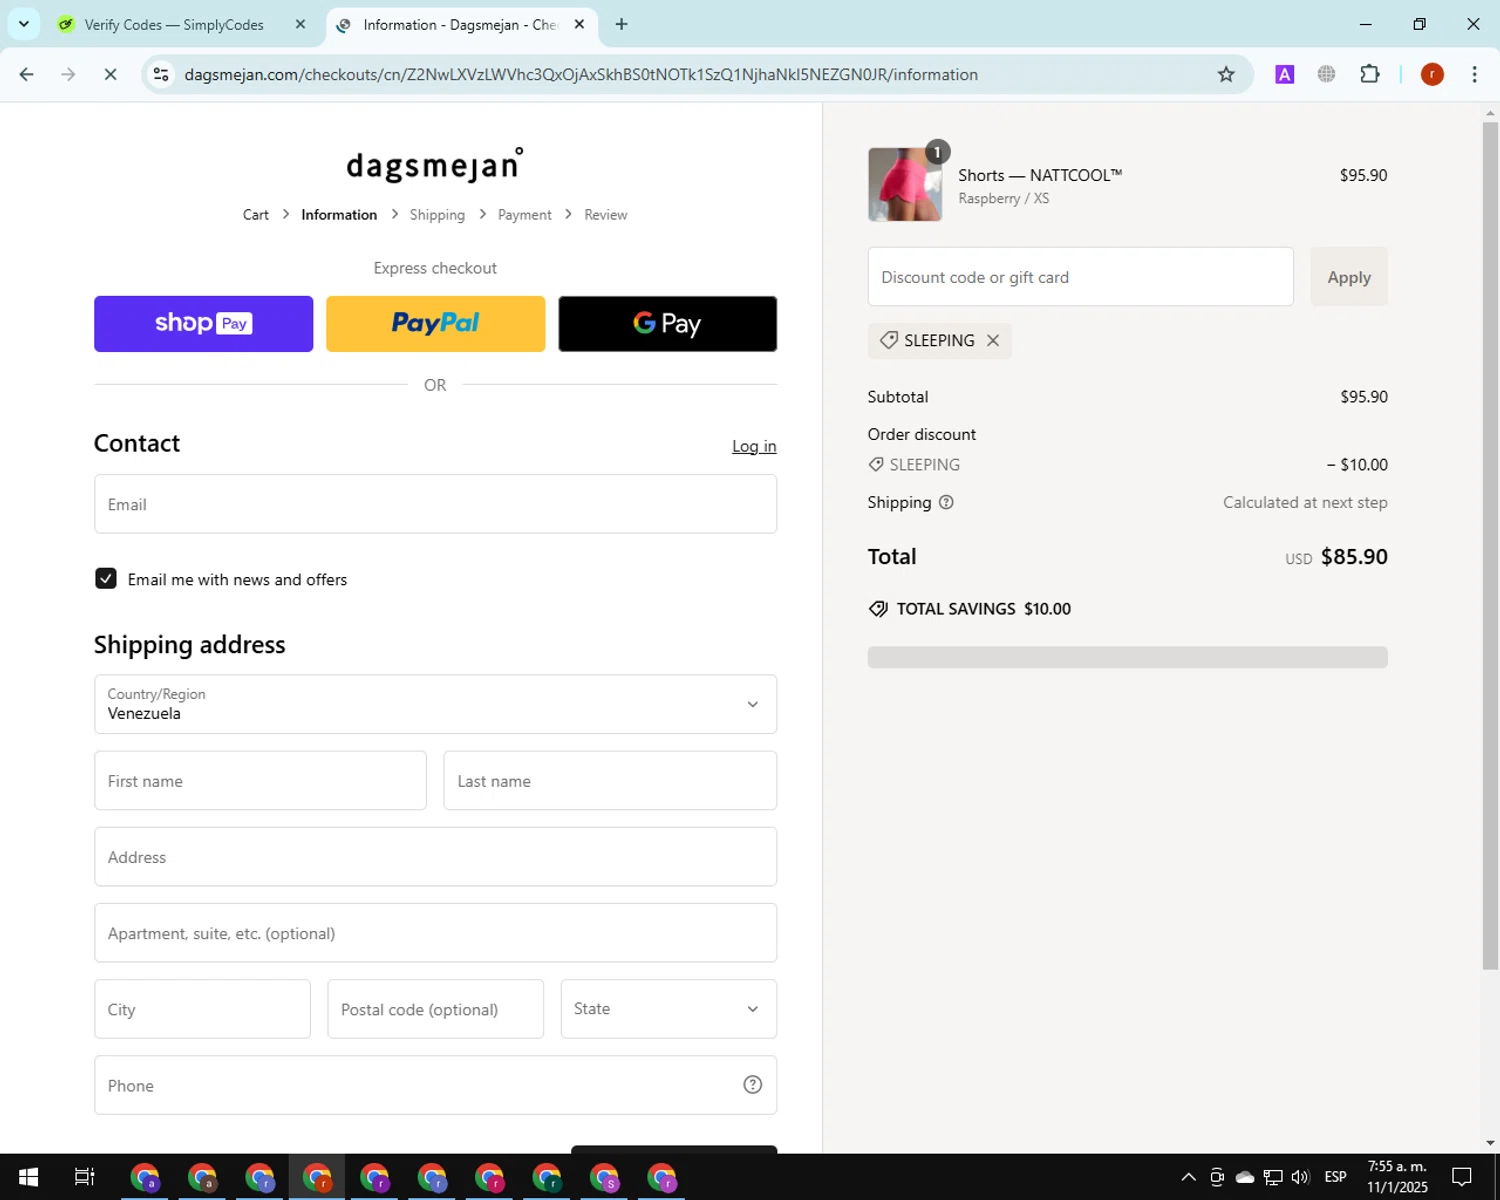Stop loading the page with the X button
This screenshot has height=1200, width=1500.
pyautogui.click(x=110, y=74)
